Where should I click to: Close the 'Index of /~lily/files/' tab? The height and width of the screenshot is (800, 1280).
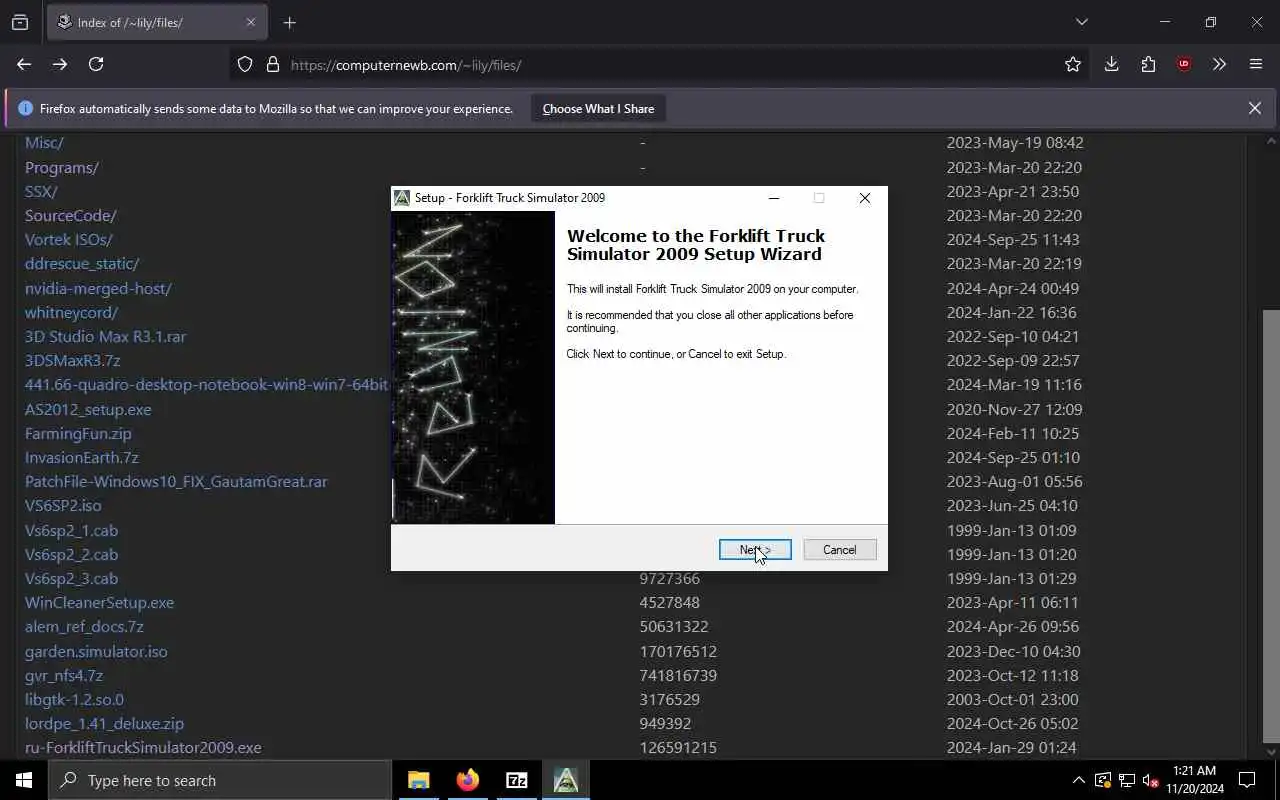251,22
